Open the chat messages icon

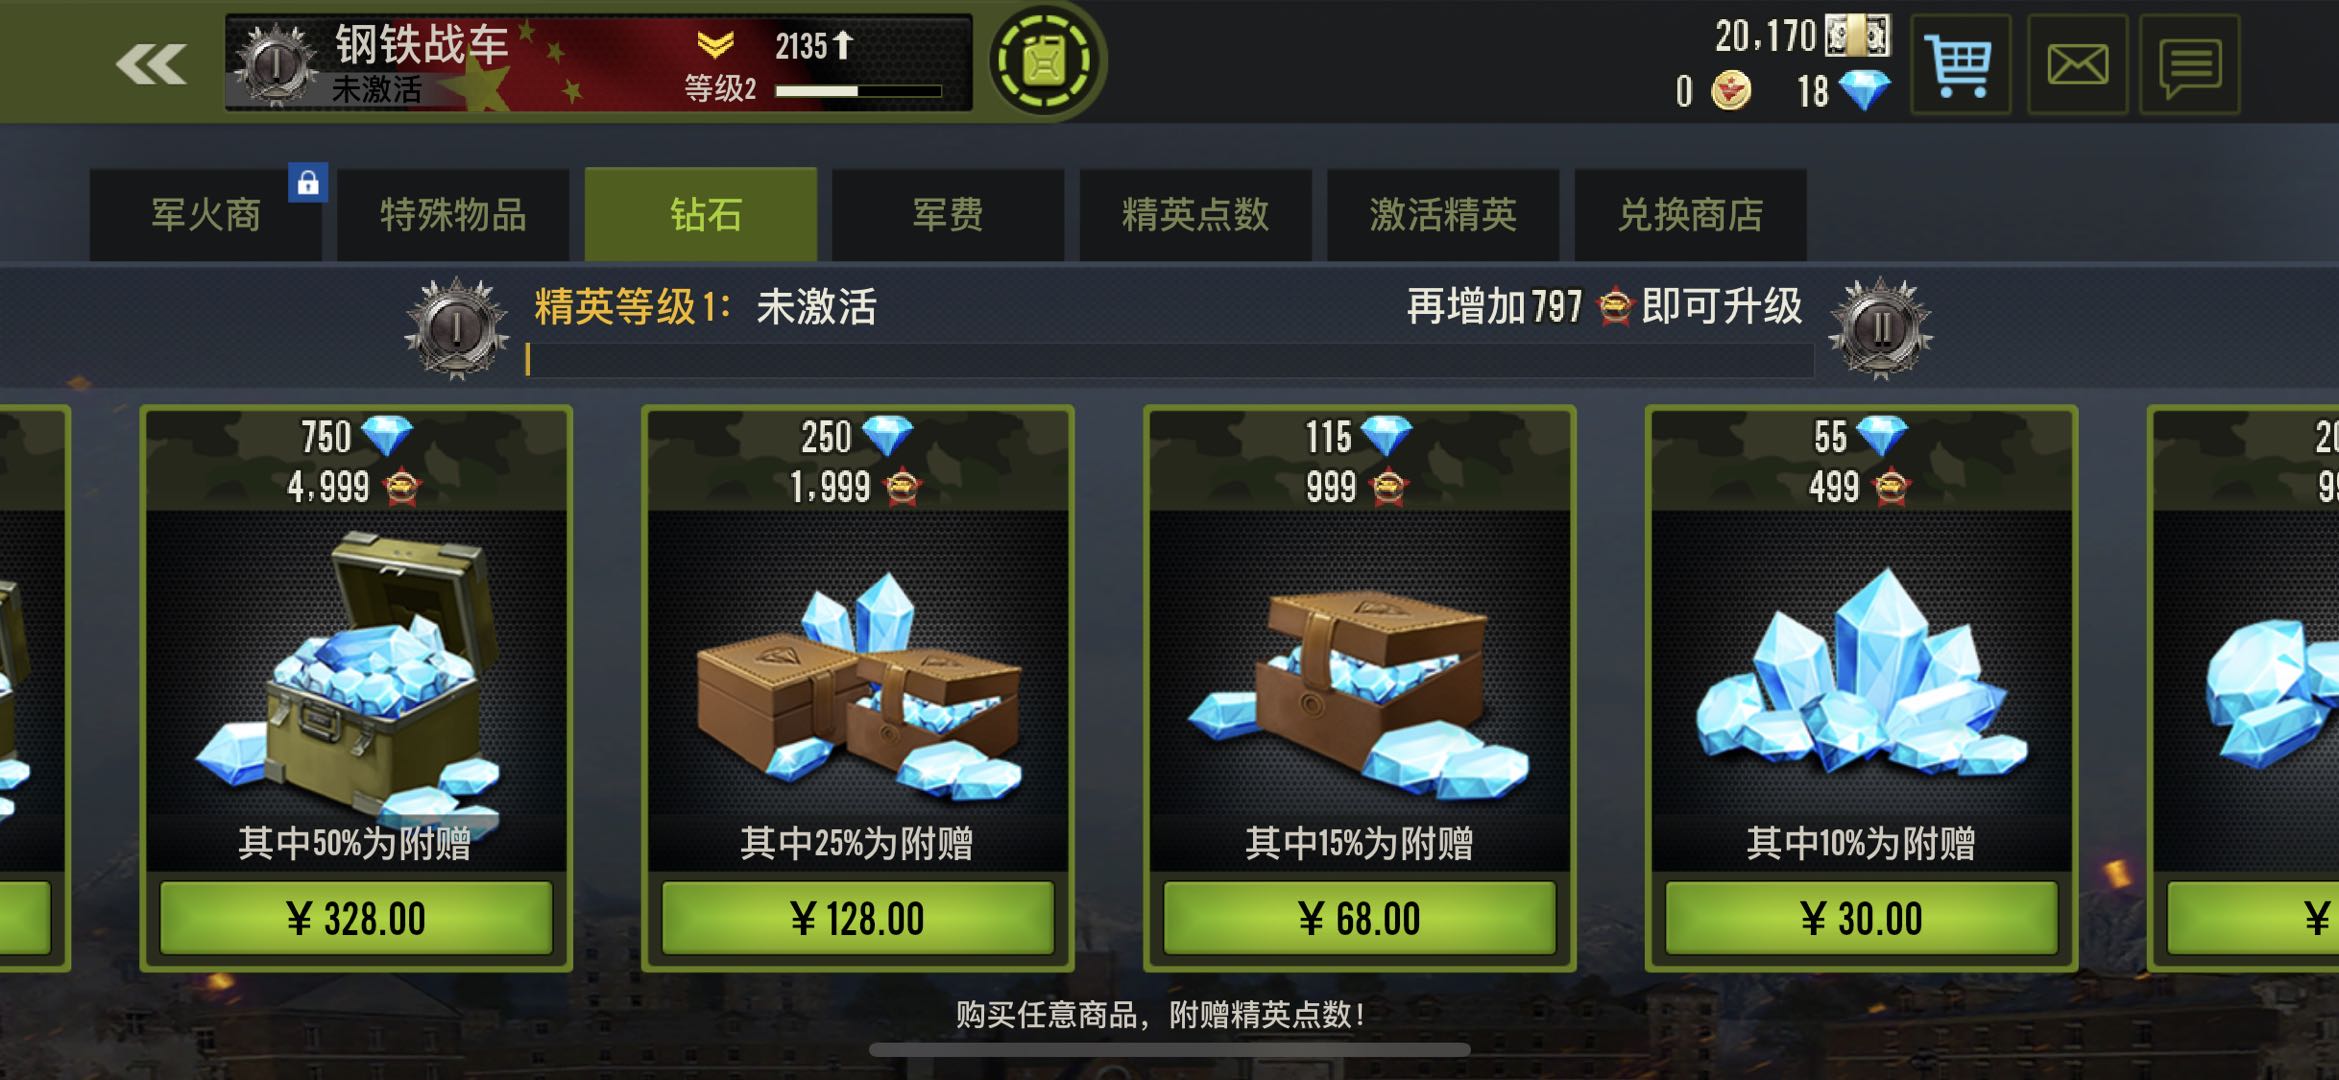coord(2190,65)
